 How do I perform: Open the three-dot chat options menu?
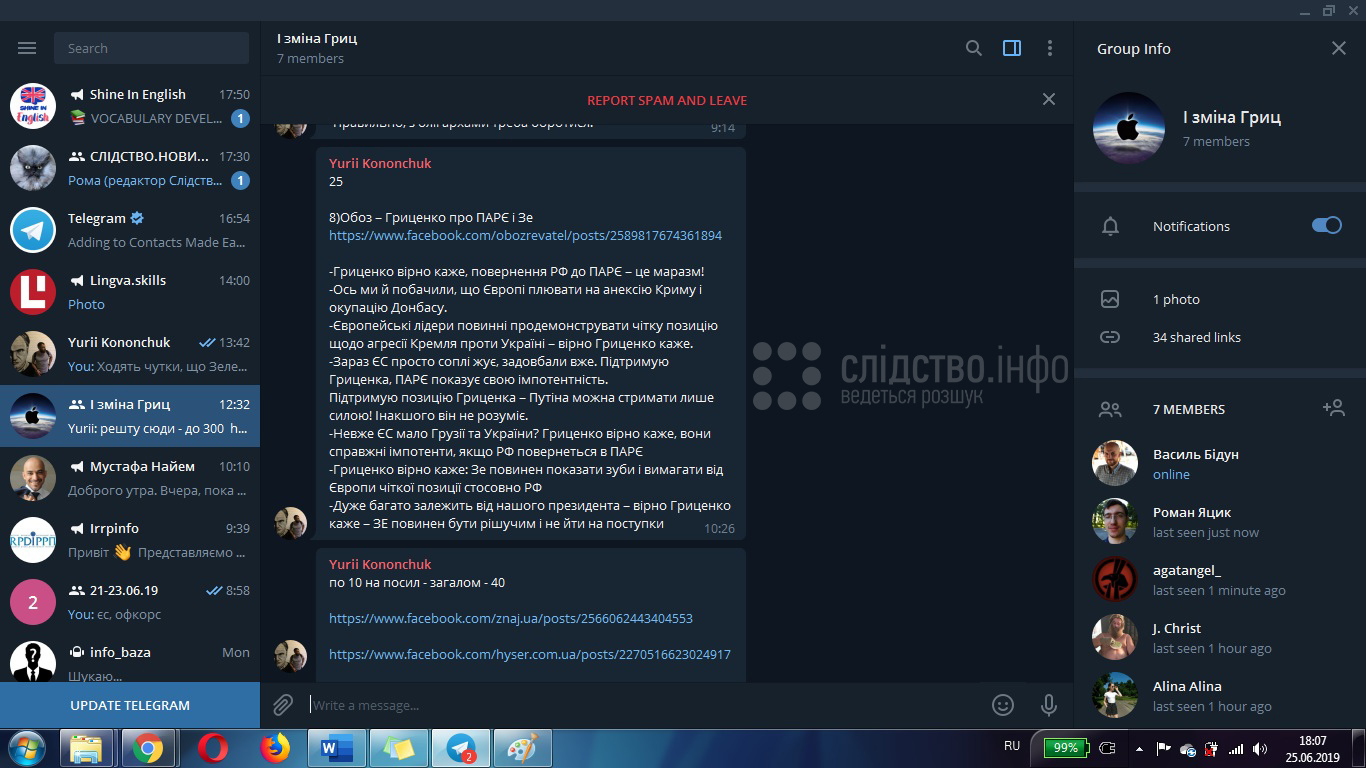(1049, 48)
